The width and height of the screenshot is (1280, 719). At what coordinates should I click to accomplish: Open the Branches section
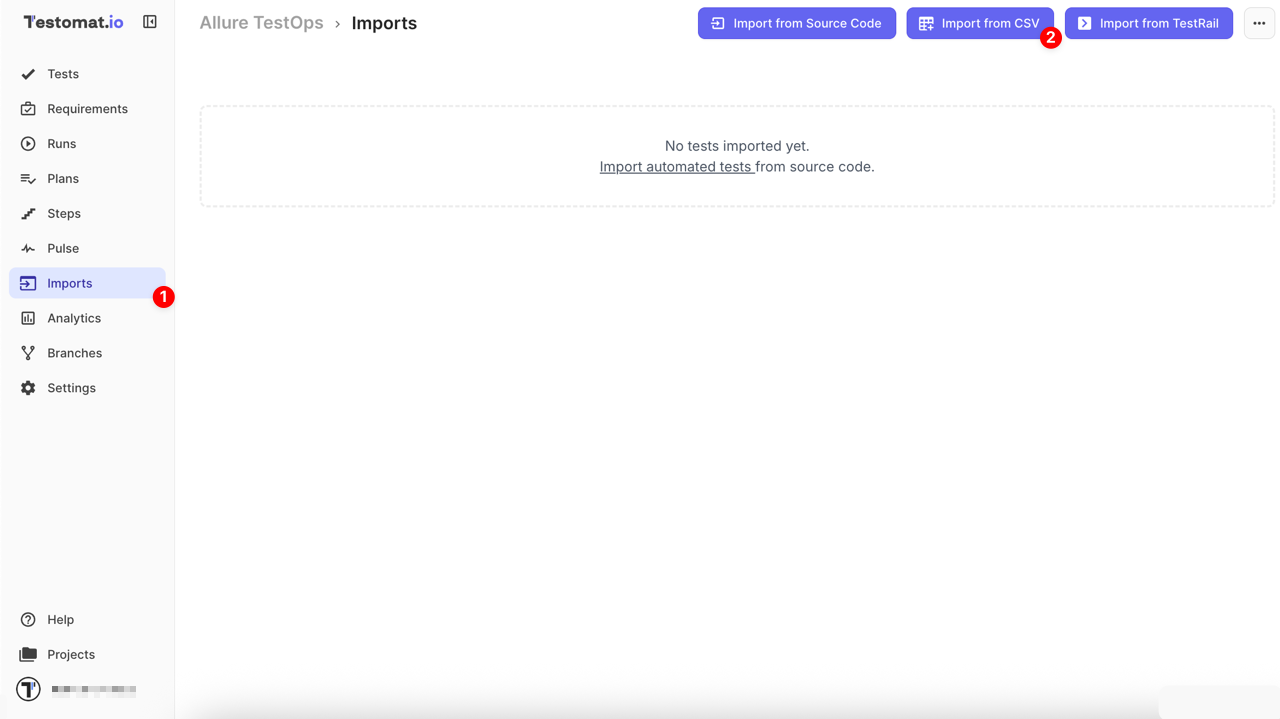click(x=74, y=352)
